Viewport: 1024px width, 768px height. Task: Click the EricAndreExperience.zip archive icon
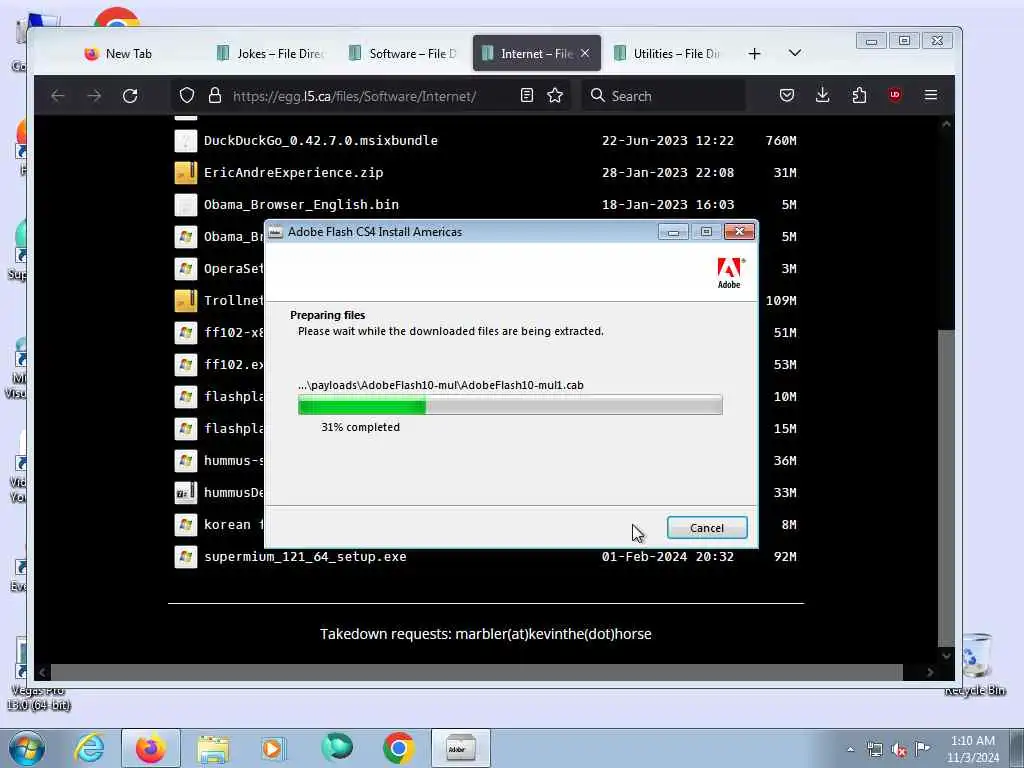[185, 172]
